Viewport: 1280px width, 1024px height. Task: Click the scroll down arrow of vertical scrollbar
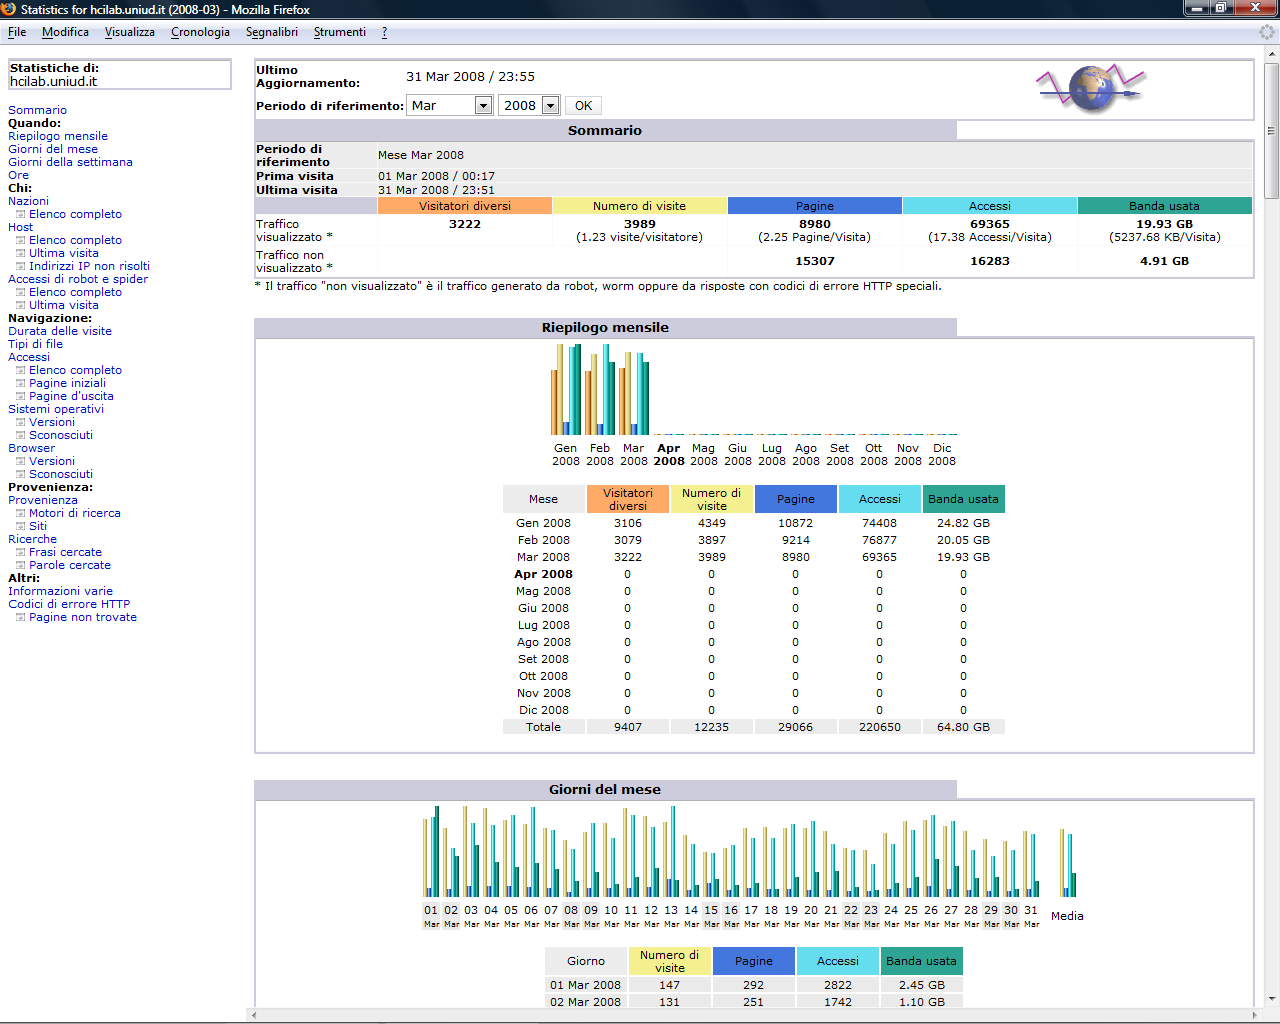pos(1271,998)
